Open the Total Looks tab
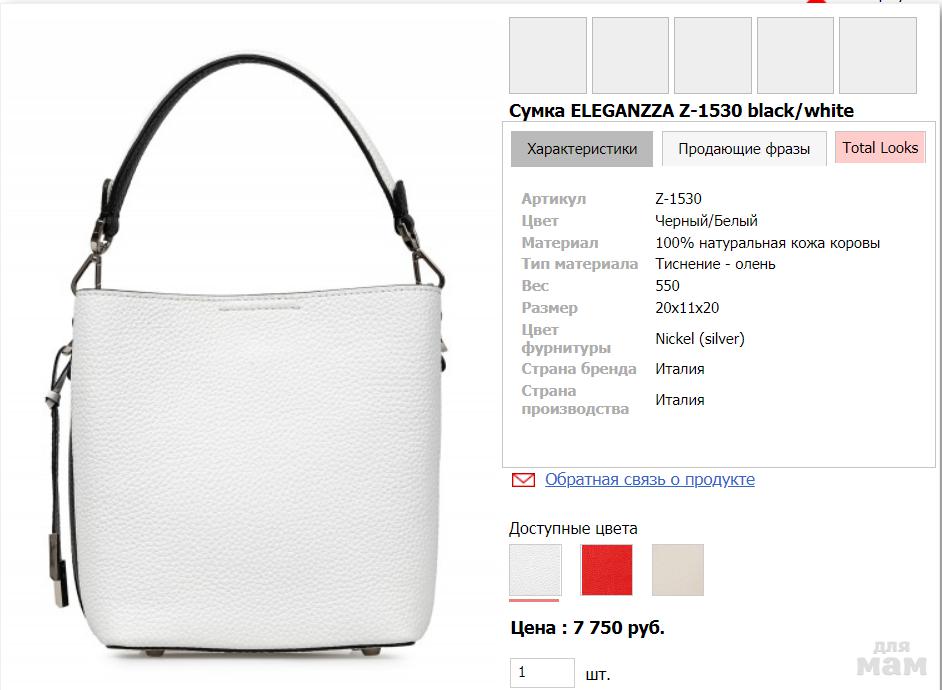Image resolution: width=942 pixels, height=690 pixels. click(x=880, y=148)
